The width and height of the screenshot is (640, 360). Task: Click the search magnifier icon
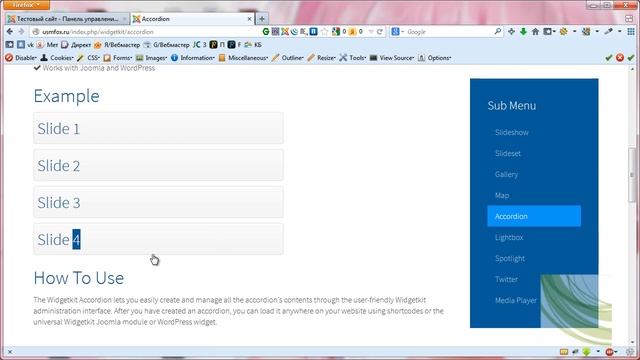[x=498, y=31]
